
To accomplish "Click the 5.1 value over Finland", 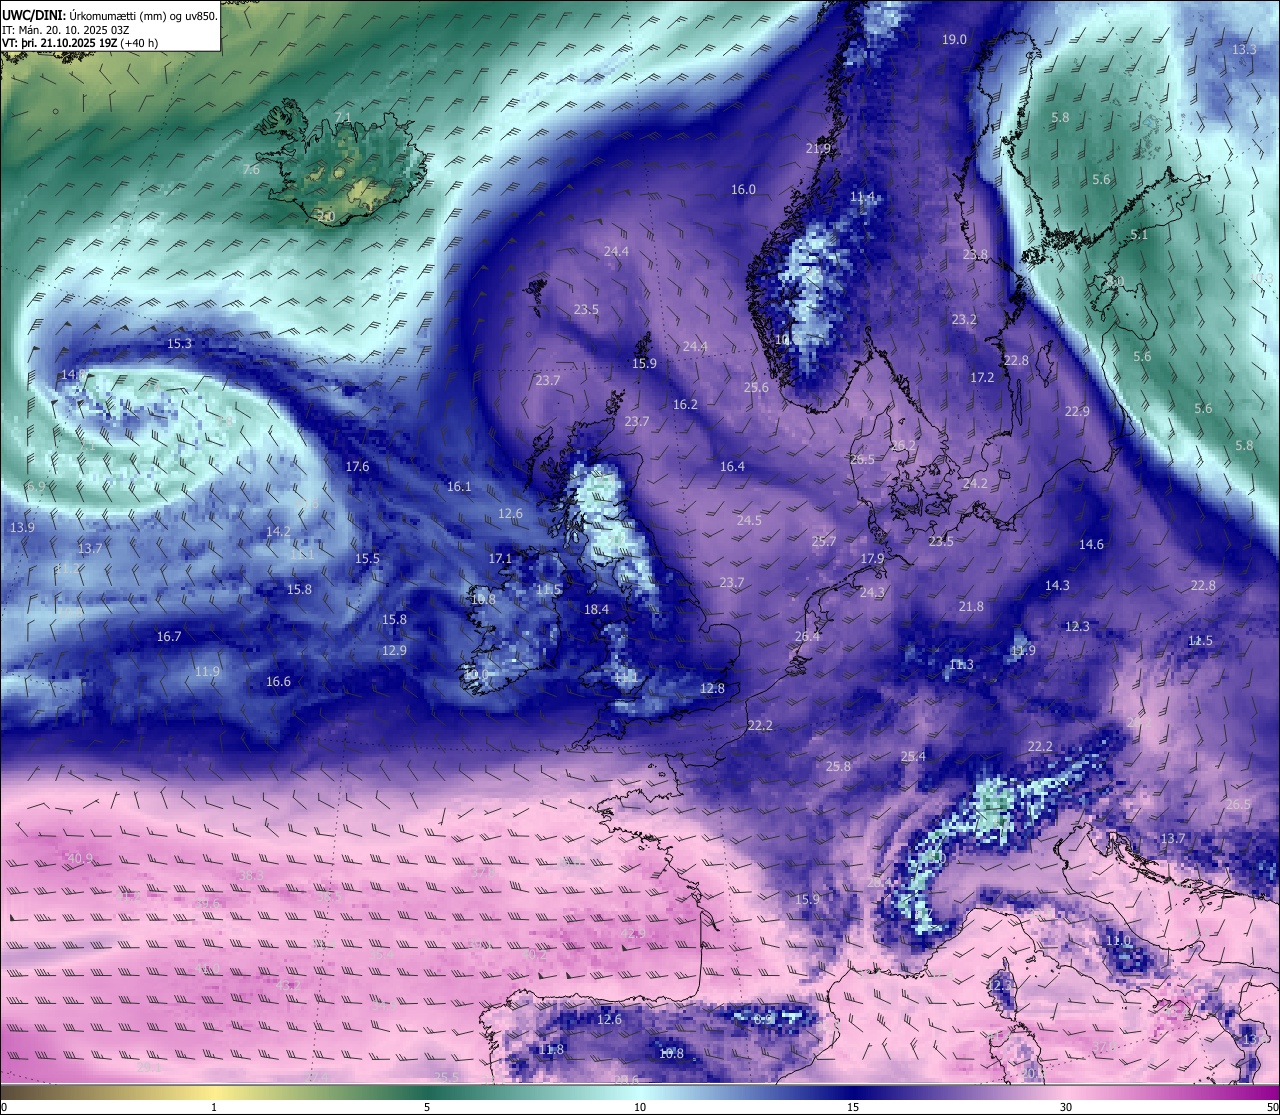I will click(x=1139, y=235).
